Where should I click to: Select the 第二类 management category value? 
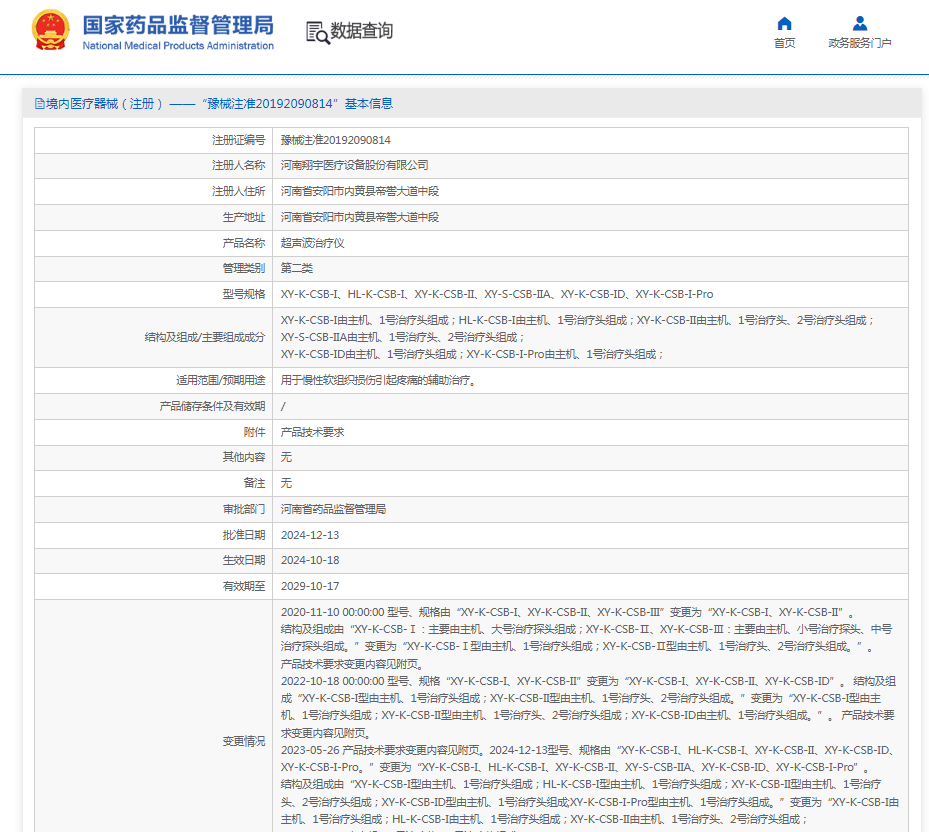[296, 268]
